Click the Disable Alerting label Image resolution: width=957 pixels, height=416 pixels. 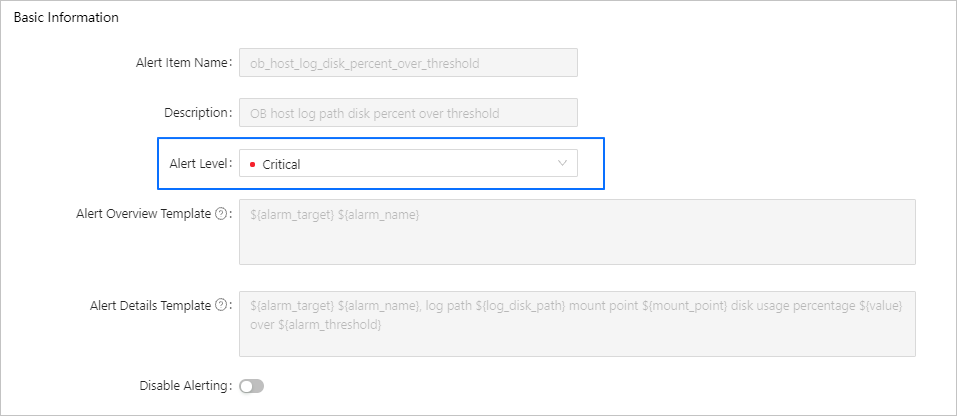pyautogui.click(x=186, y=386)
